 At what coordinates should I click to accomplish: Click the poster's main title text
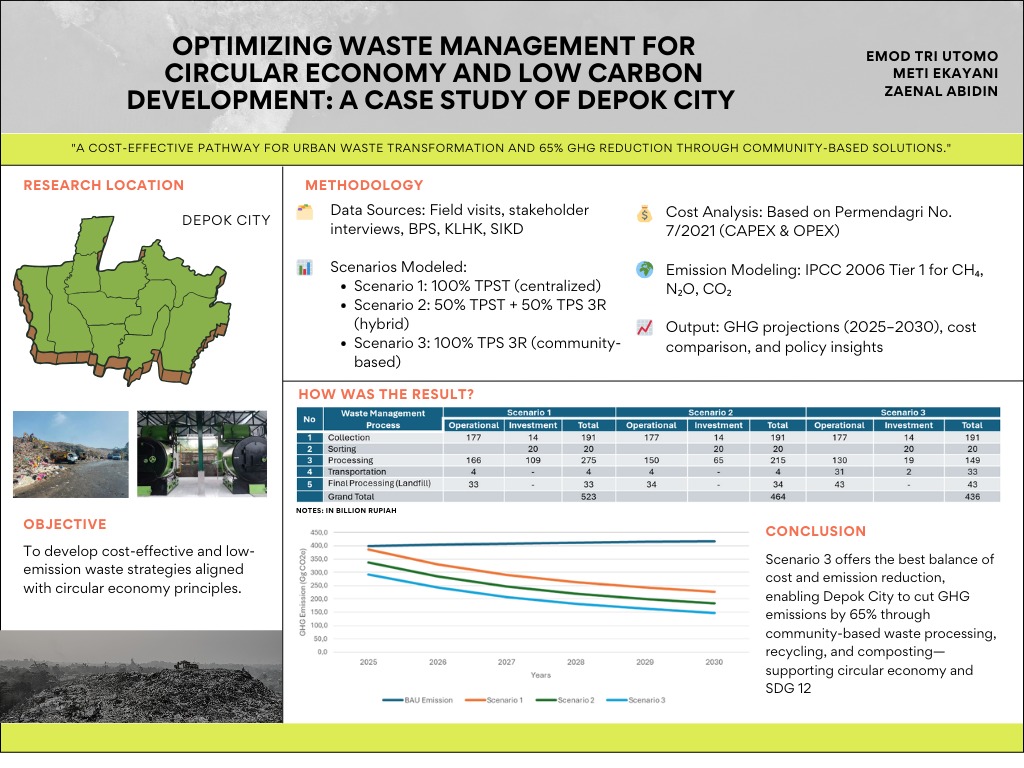[x=430, y=73]
